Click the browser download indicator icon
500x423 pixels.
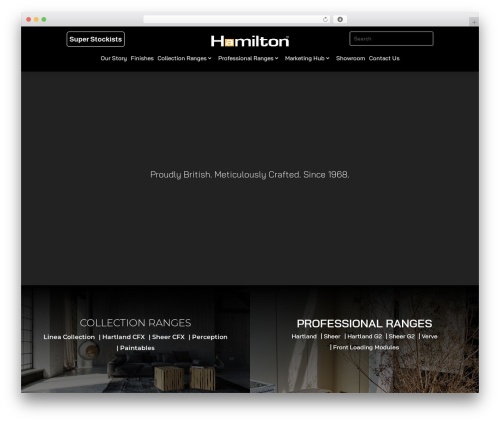click(340, 19)
